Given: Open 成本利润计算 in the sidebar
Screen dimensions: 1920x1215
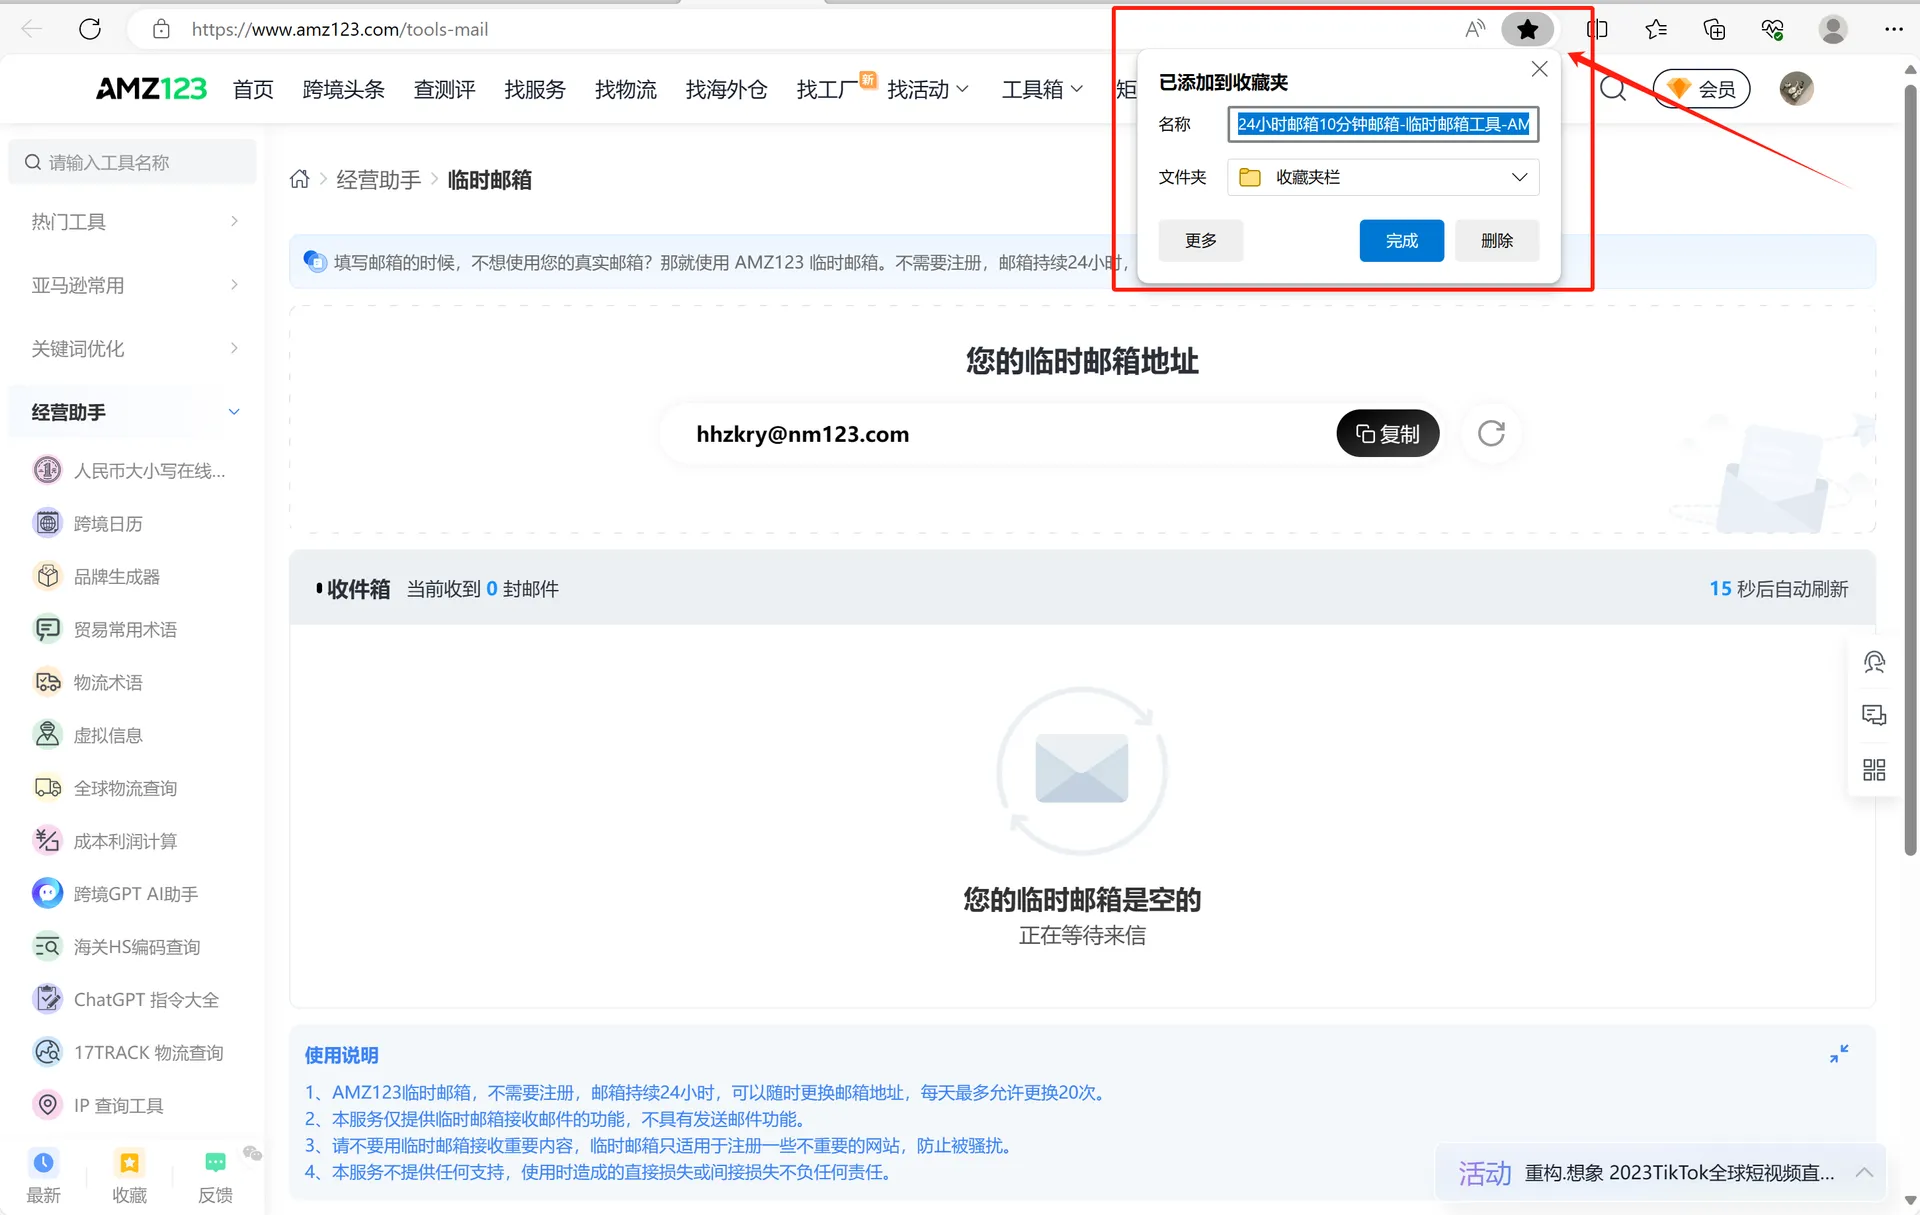Looking at the screenshot, I should click(125, 841).
